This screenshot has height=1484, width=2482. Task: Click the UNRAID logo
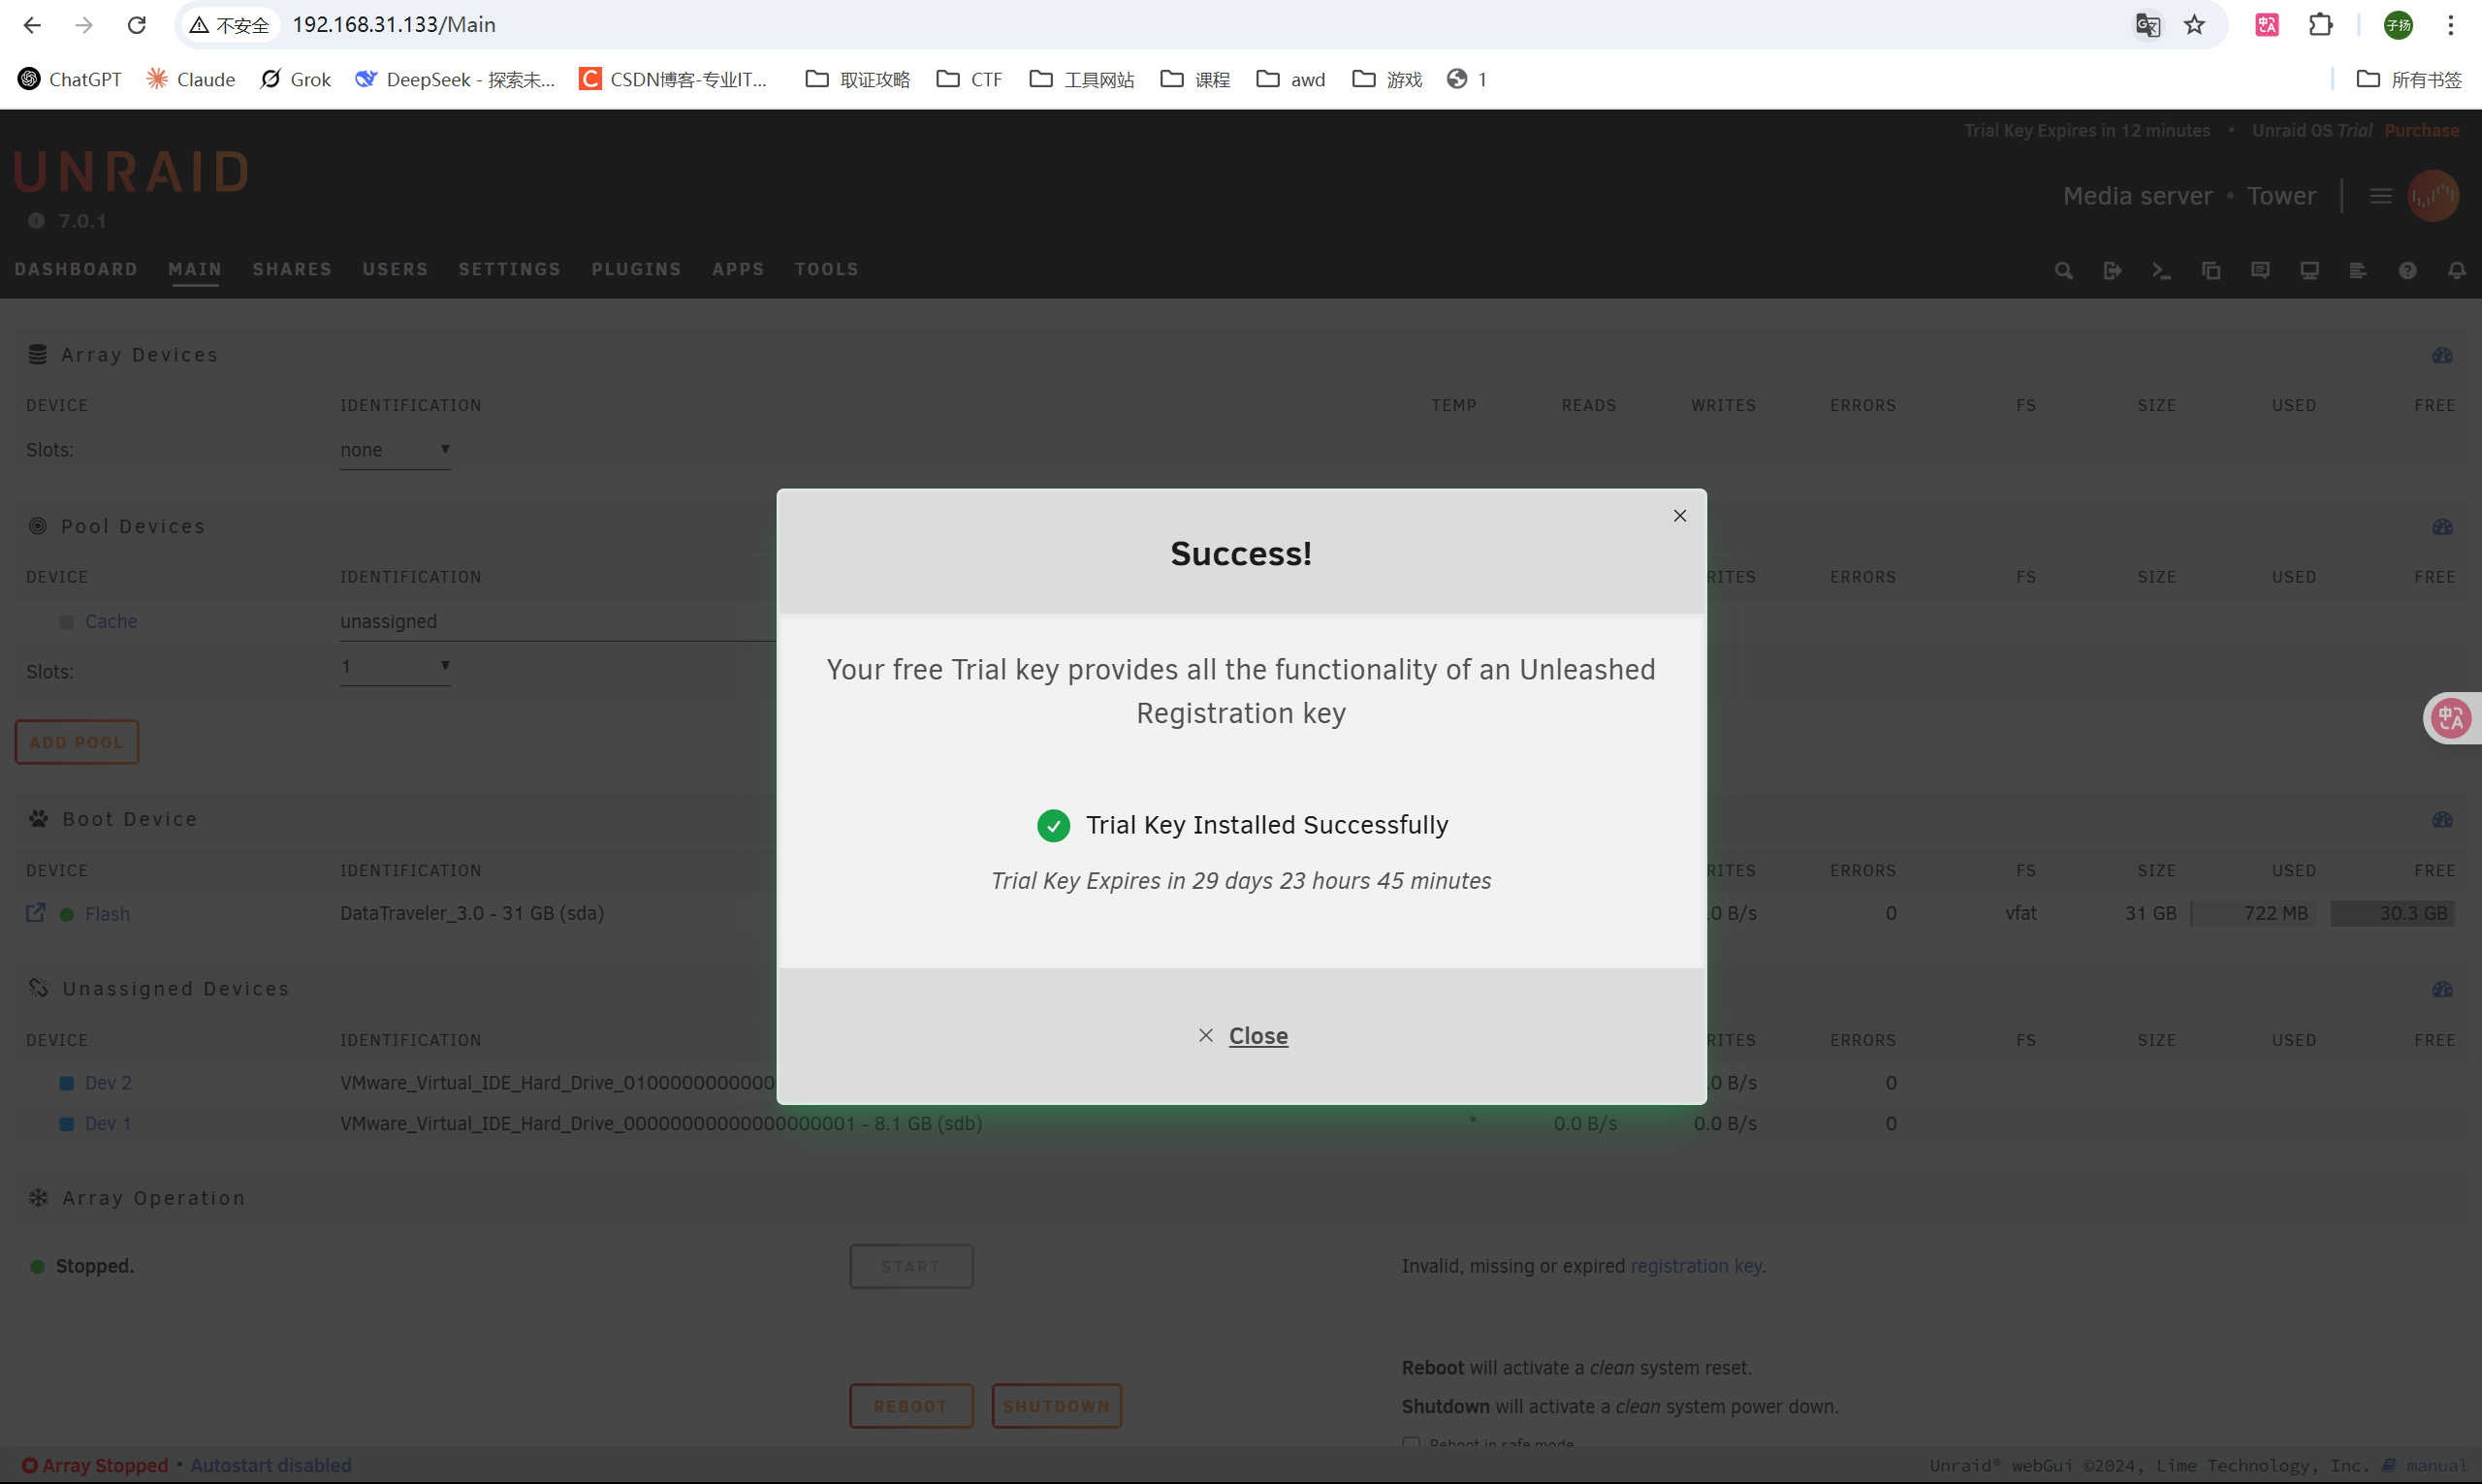131,172
